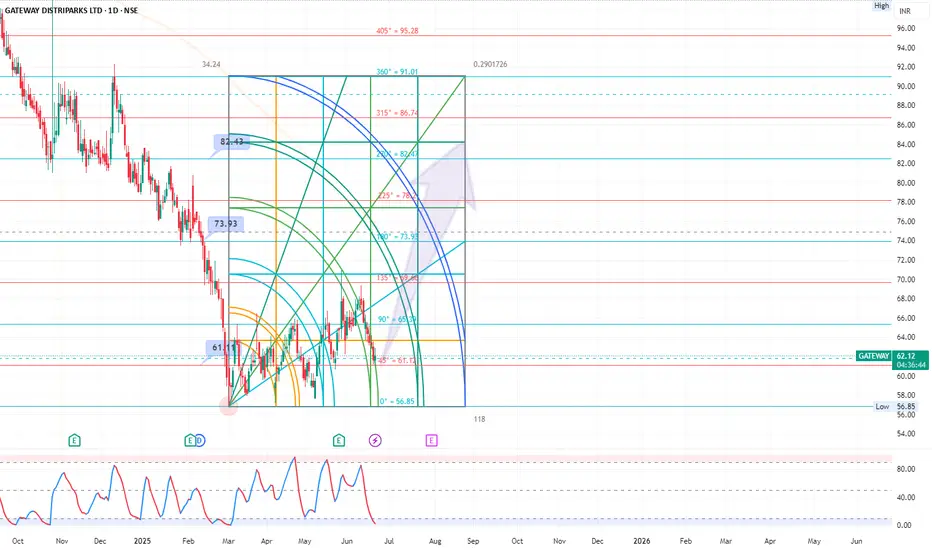Open the blue D dividend marker
932x550 pixels.
200,441
